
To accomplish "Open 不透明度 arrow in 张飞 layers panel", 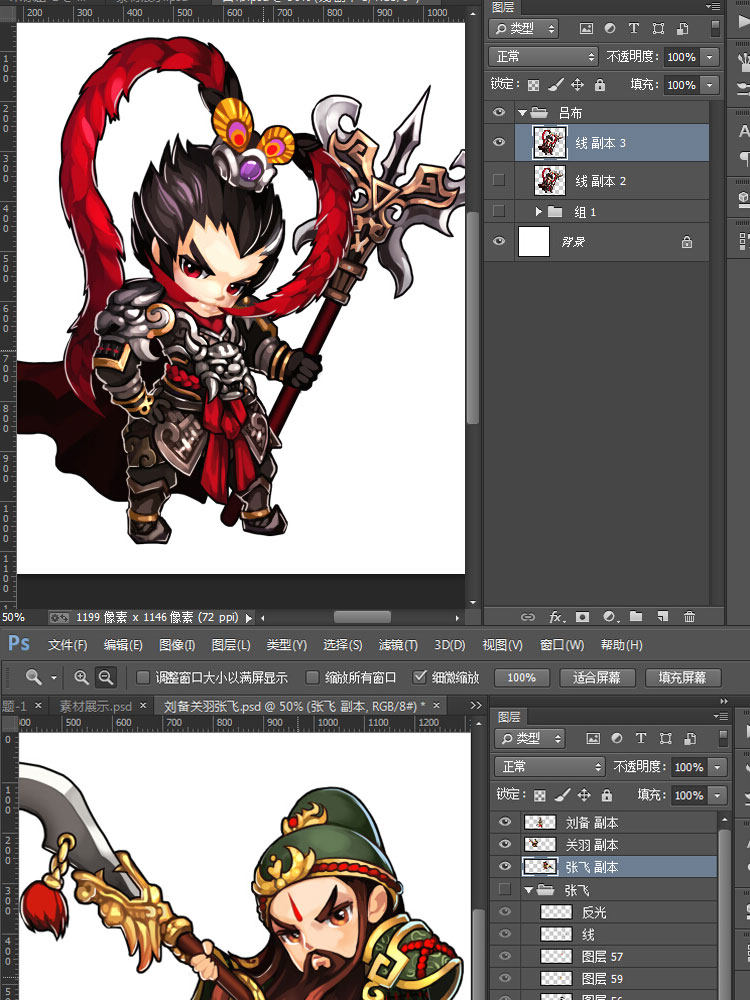I will 717,767.
